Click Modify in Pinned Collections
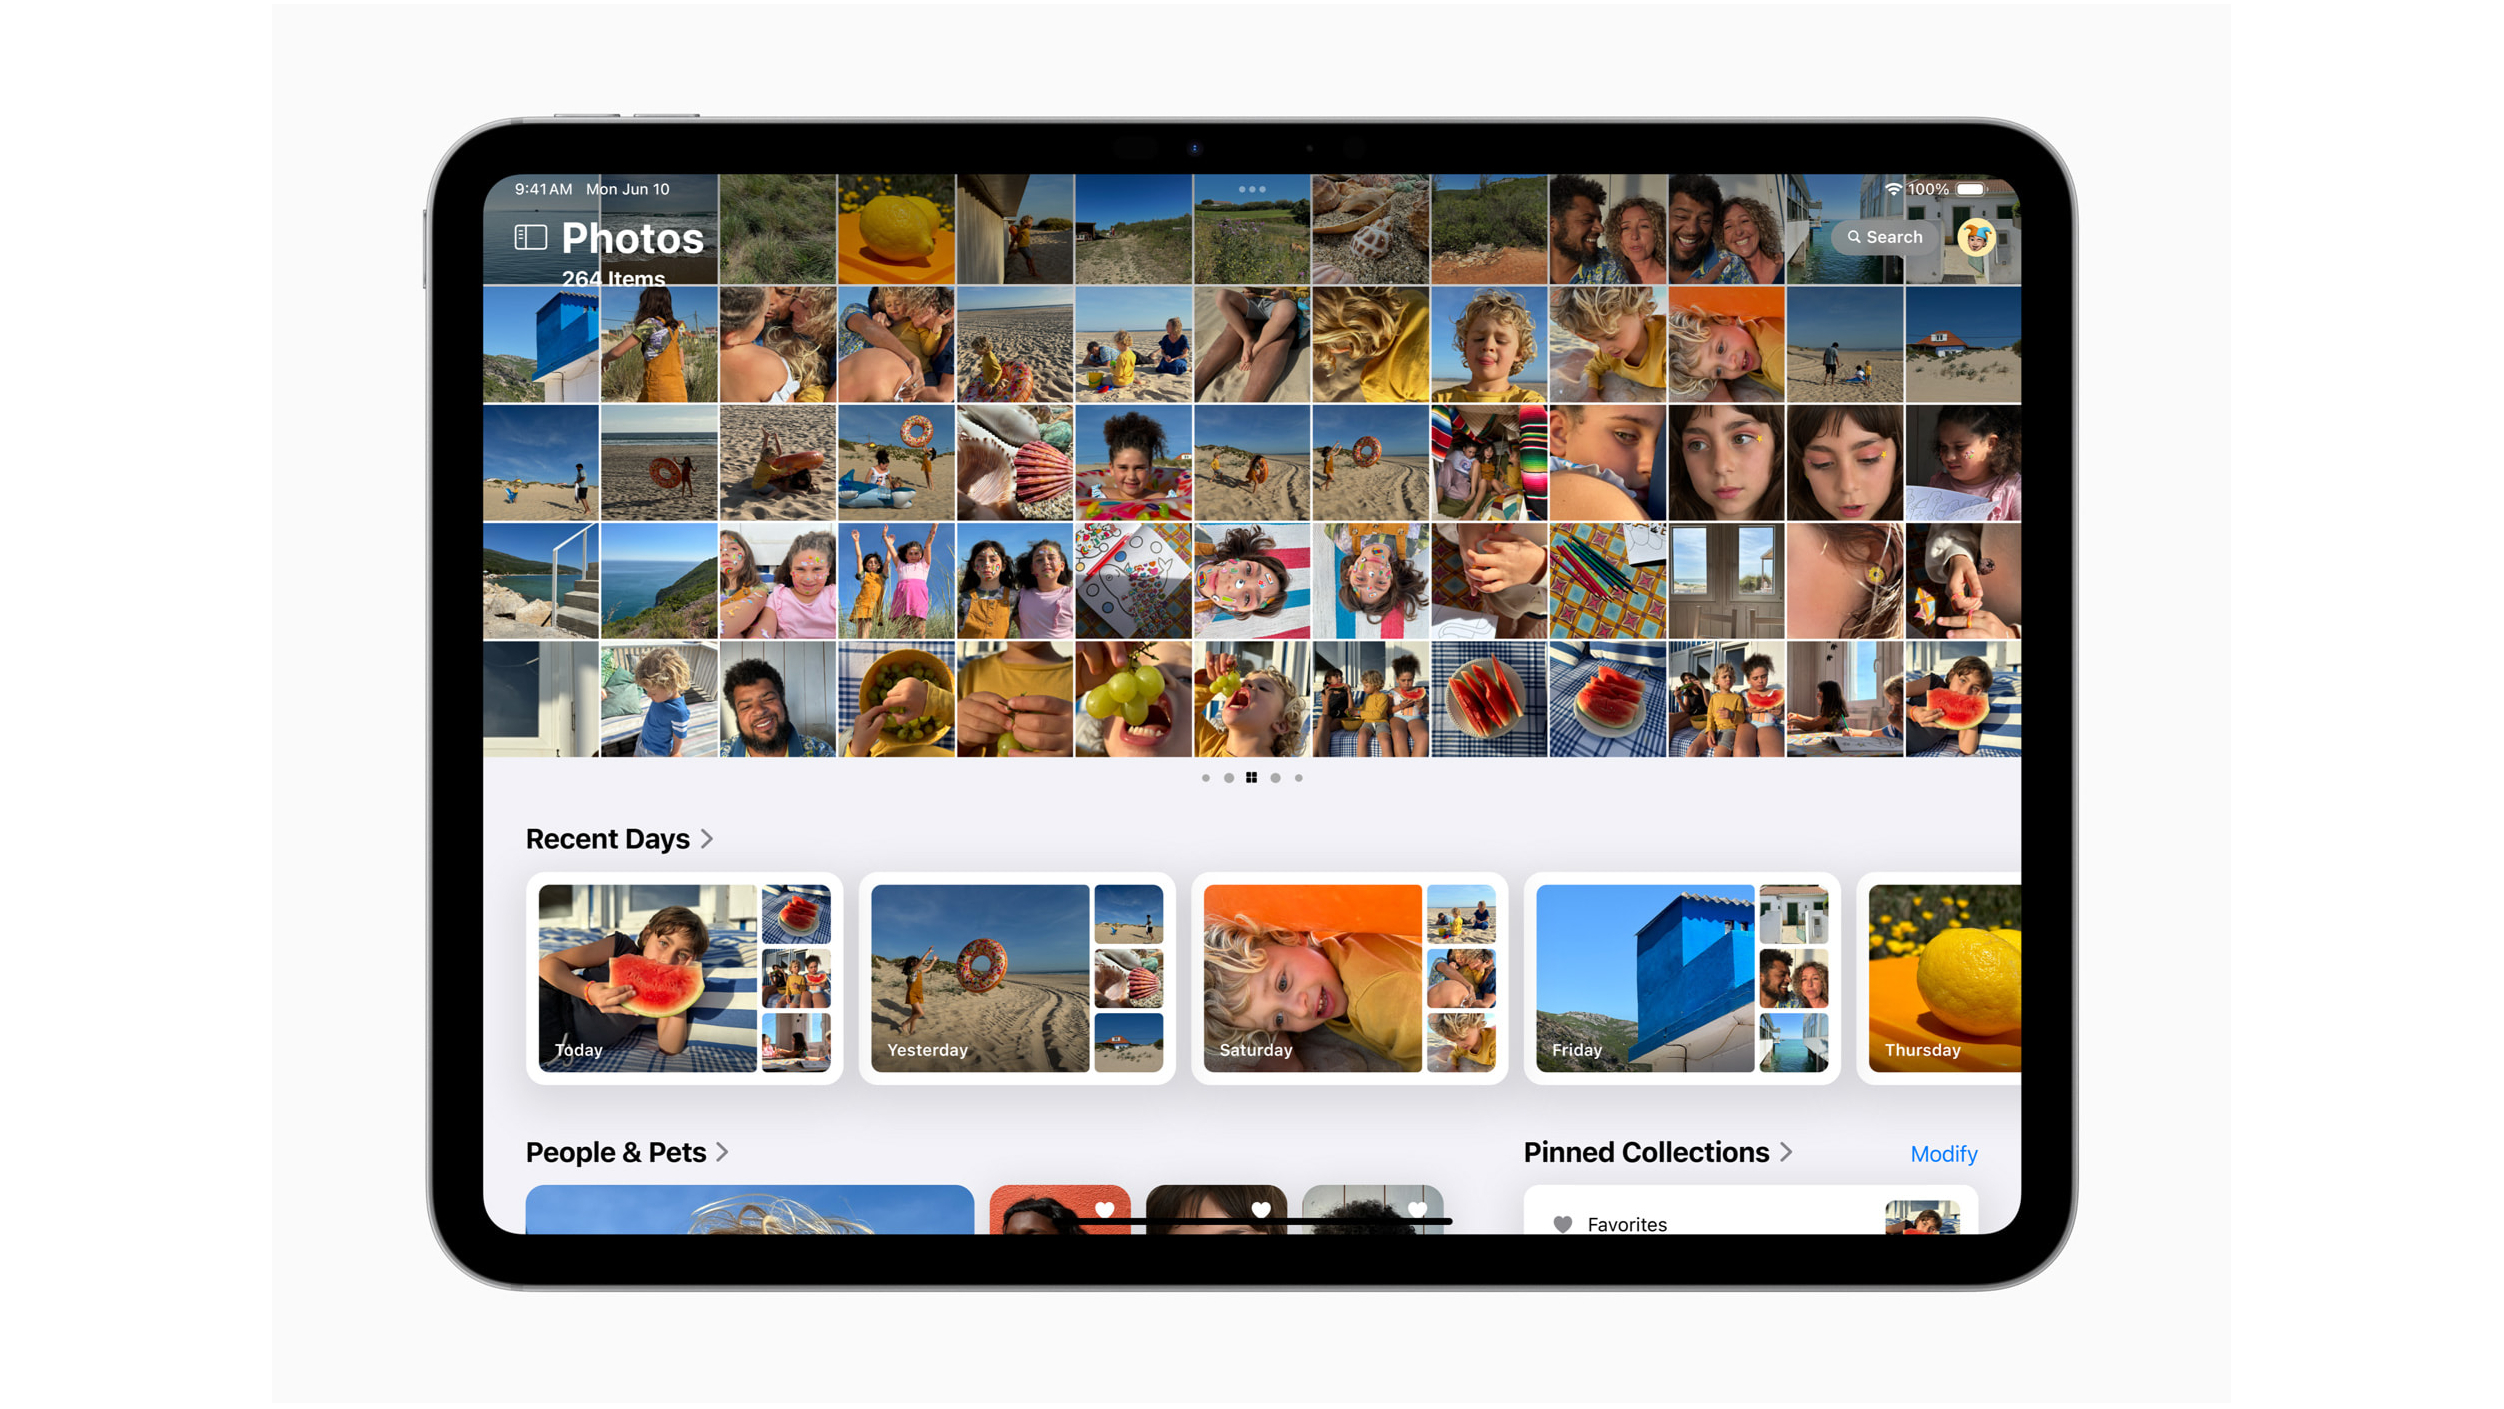Image resolution: width=2504 pixels, height=1409 pixels. 1945,1153
